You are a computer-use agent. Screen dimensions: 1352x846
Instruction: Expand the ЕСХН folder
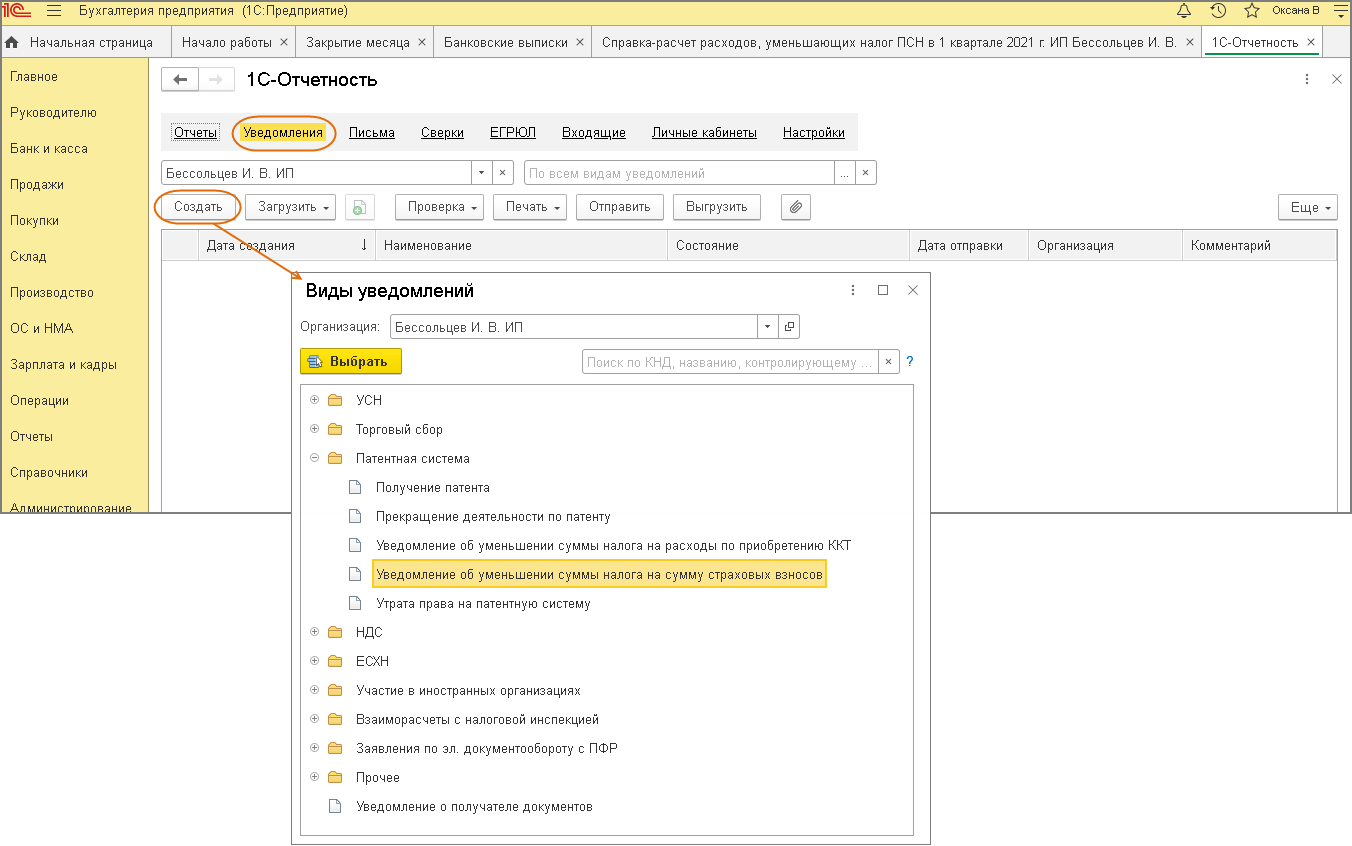[x=314, y=661]
